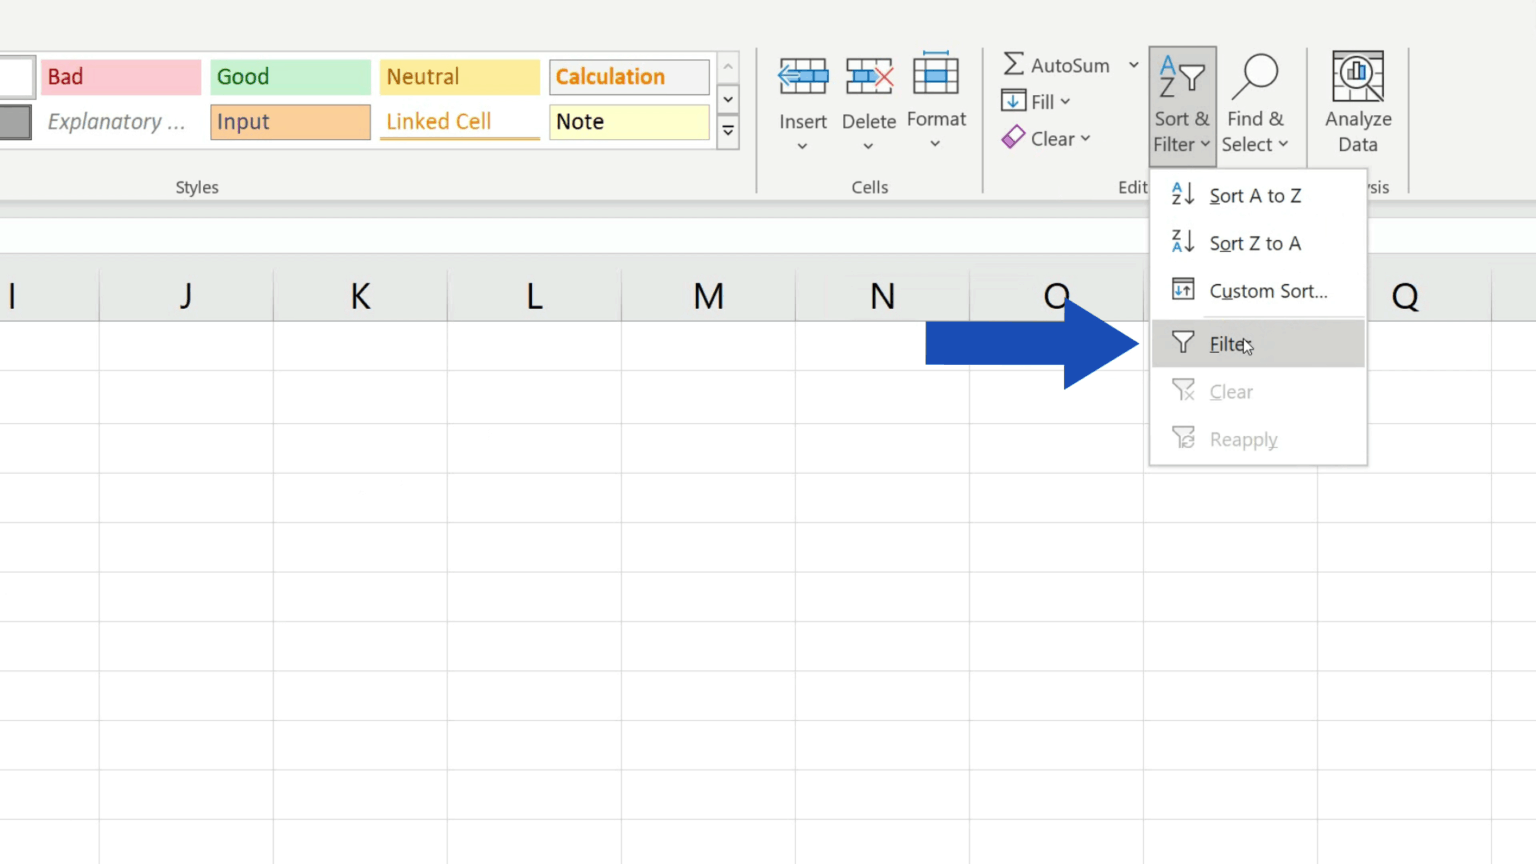Click the Insert Cells icon
Viewport: 1536px width, 864px height.
802,75
